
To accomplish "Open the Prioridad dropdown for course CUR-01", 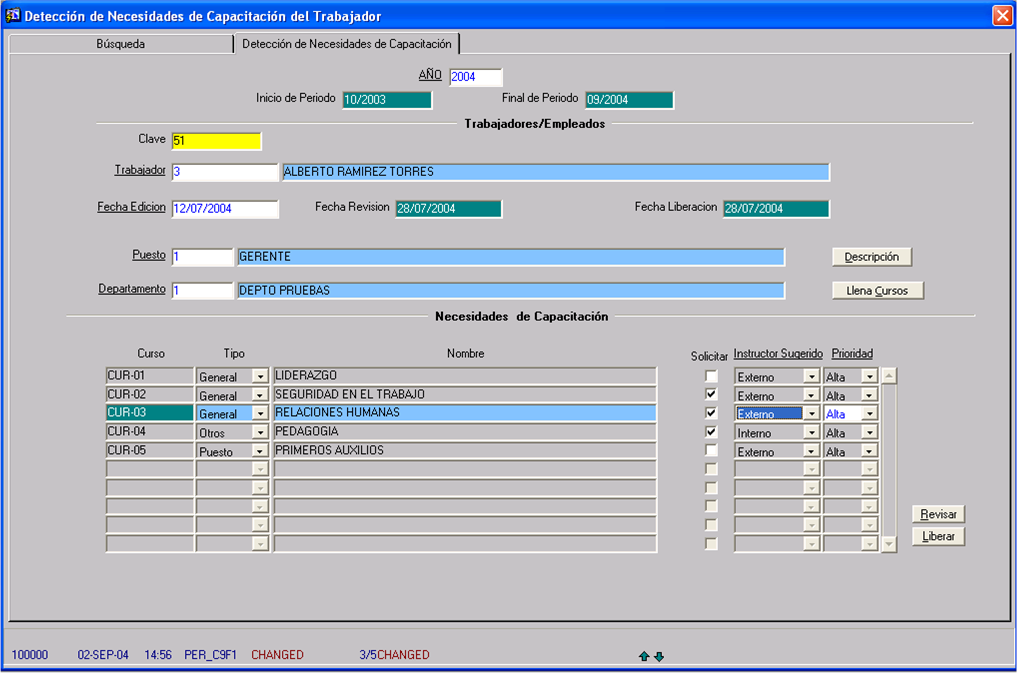I will coord(869,377).
